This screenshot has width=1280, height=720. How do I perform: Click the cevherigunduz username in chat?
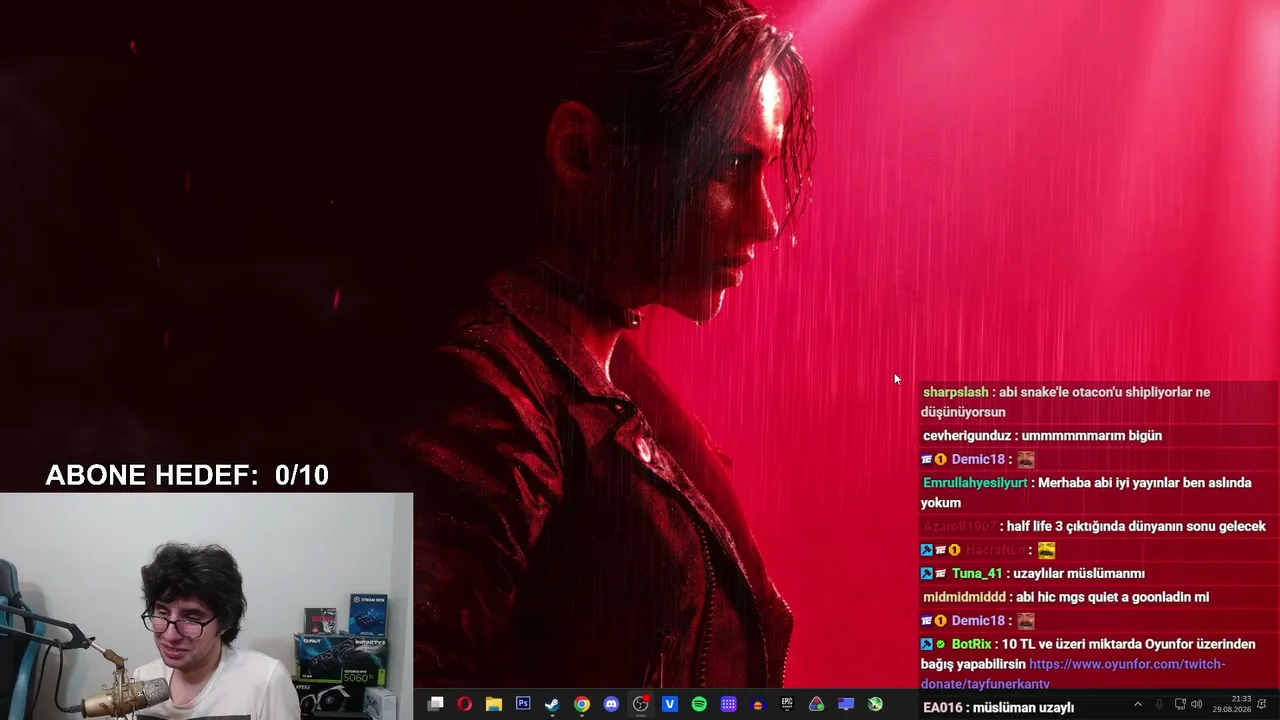[x=968, y=435]
